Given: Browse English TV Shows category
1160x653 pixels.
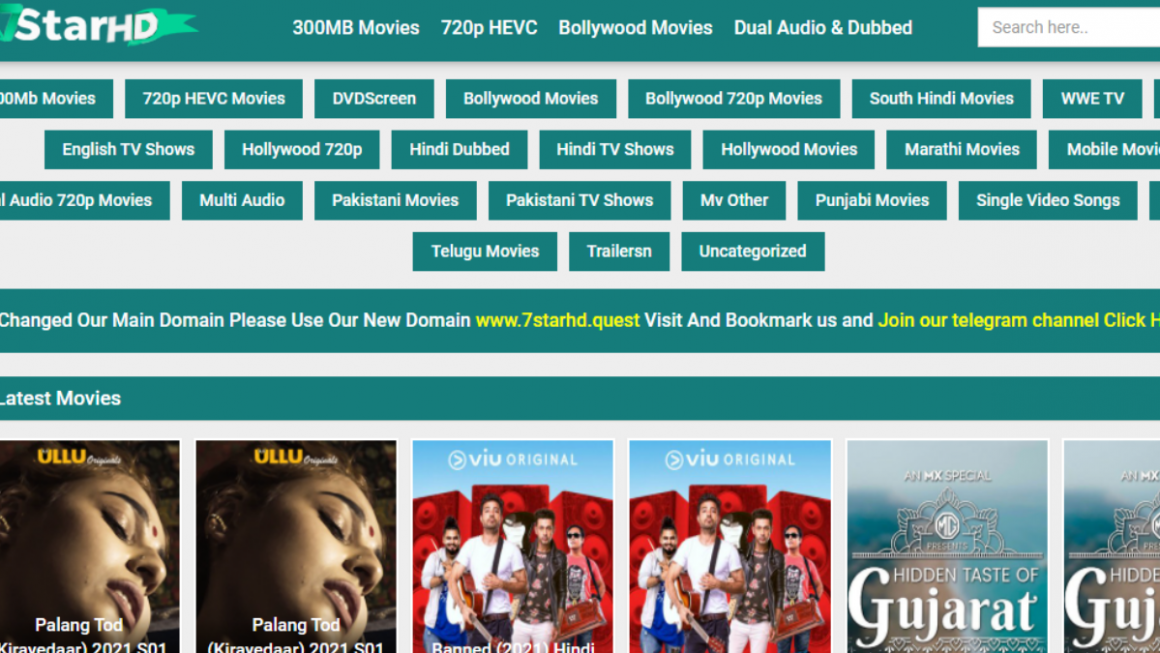Looking at the screenshot, I should tap(128, 149).
